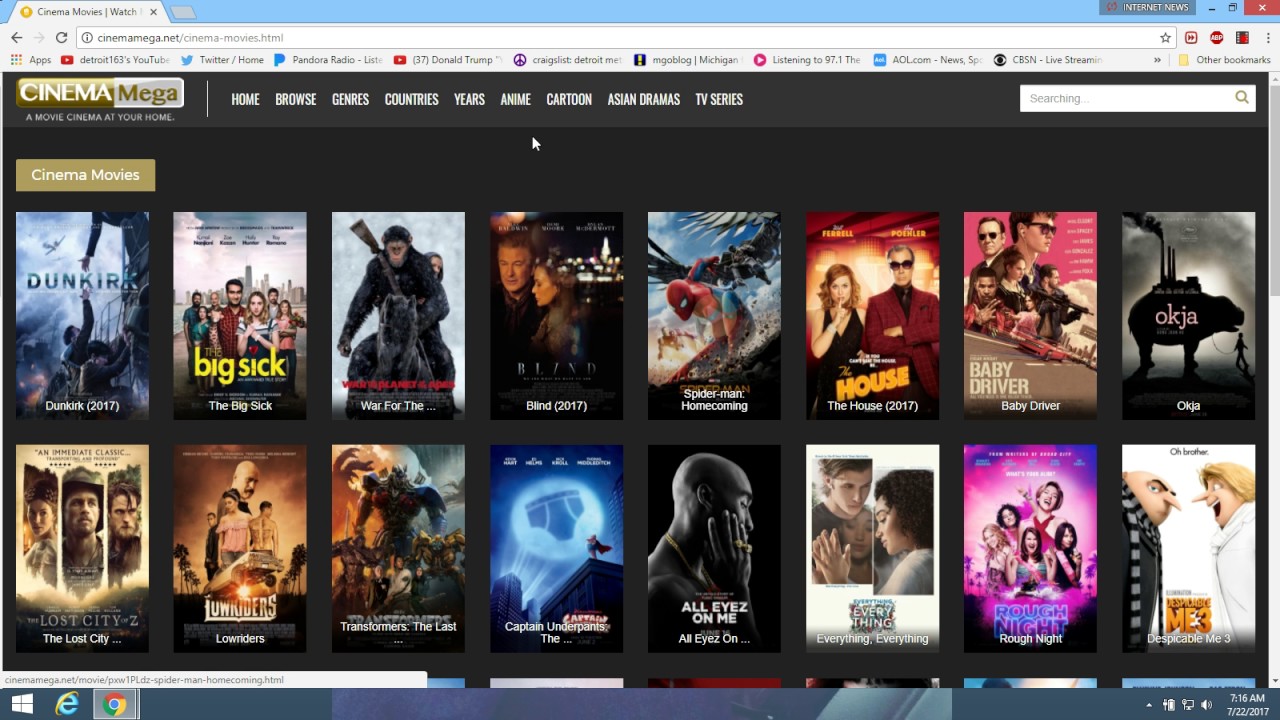1280x720 pixels.
Task: Open the CARTOON menu item
Action: [x=569, y=99]
